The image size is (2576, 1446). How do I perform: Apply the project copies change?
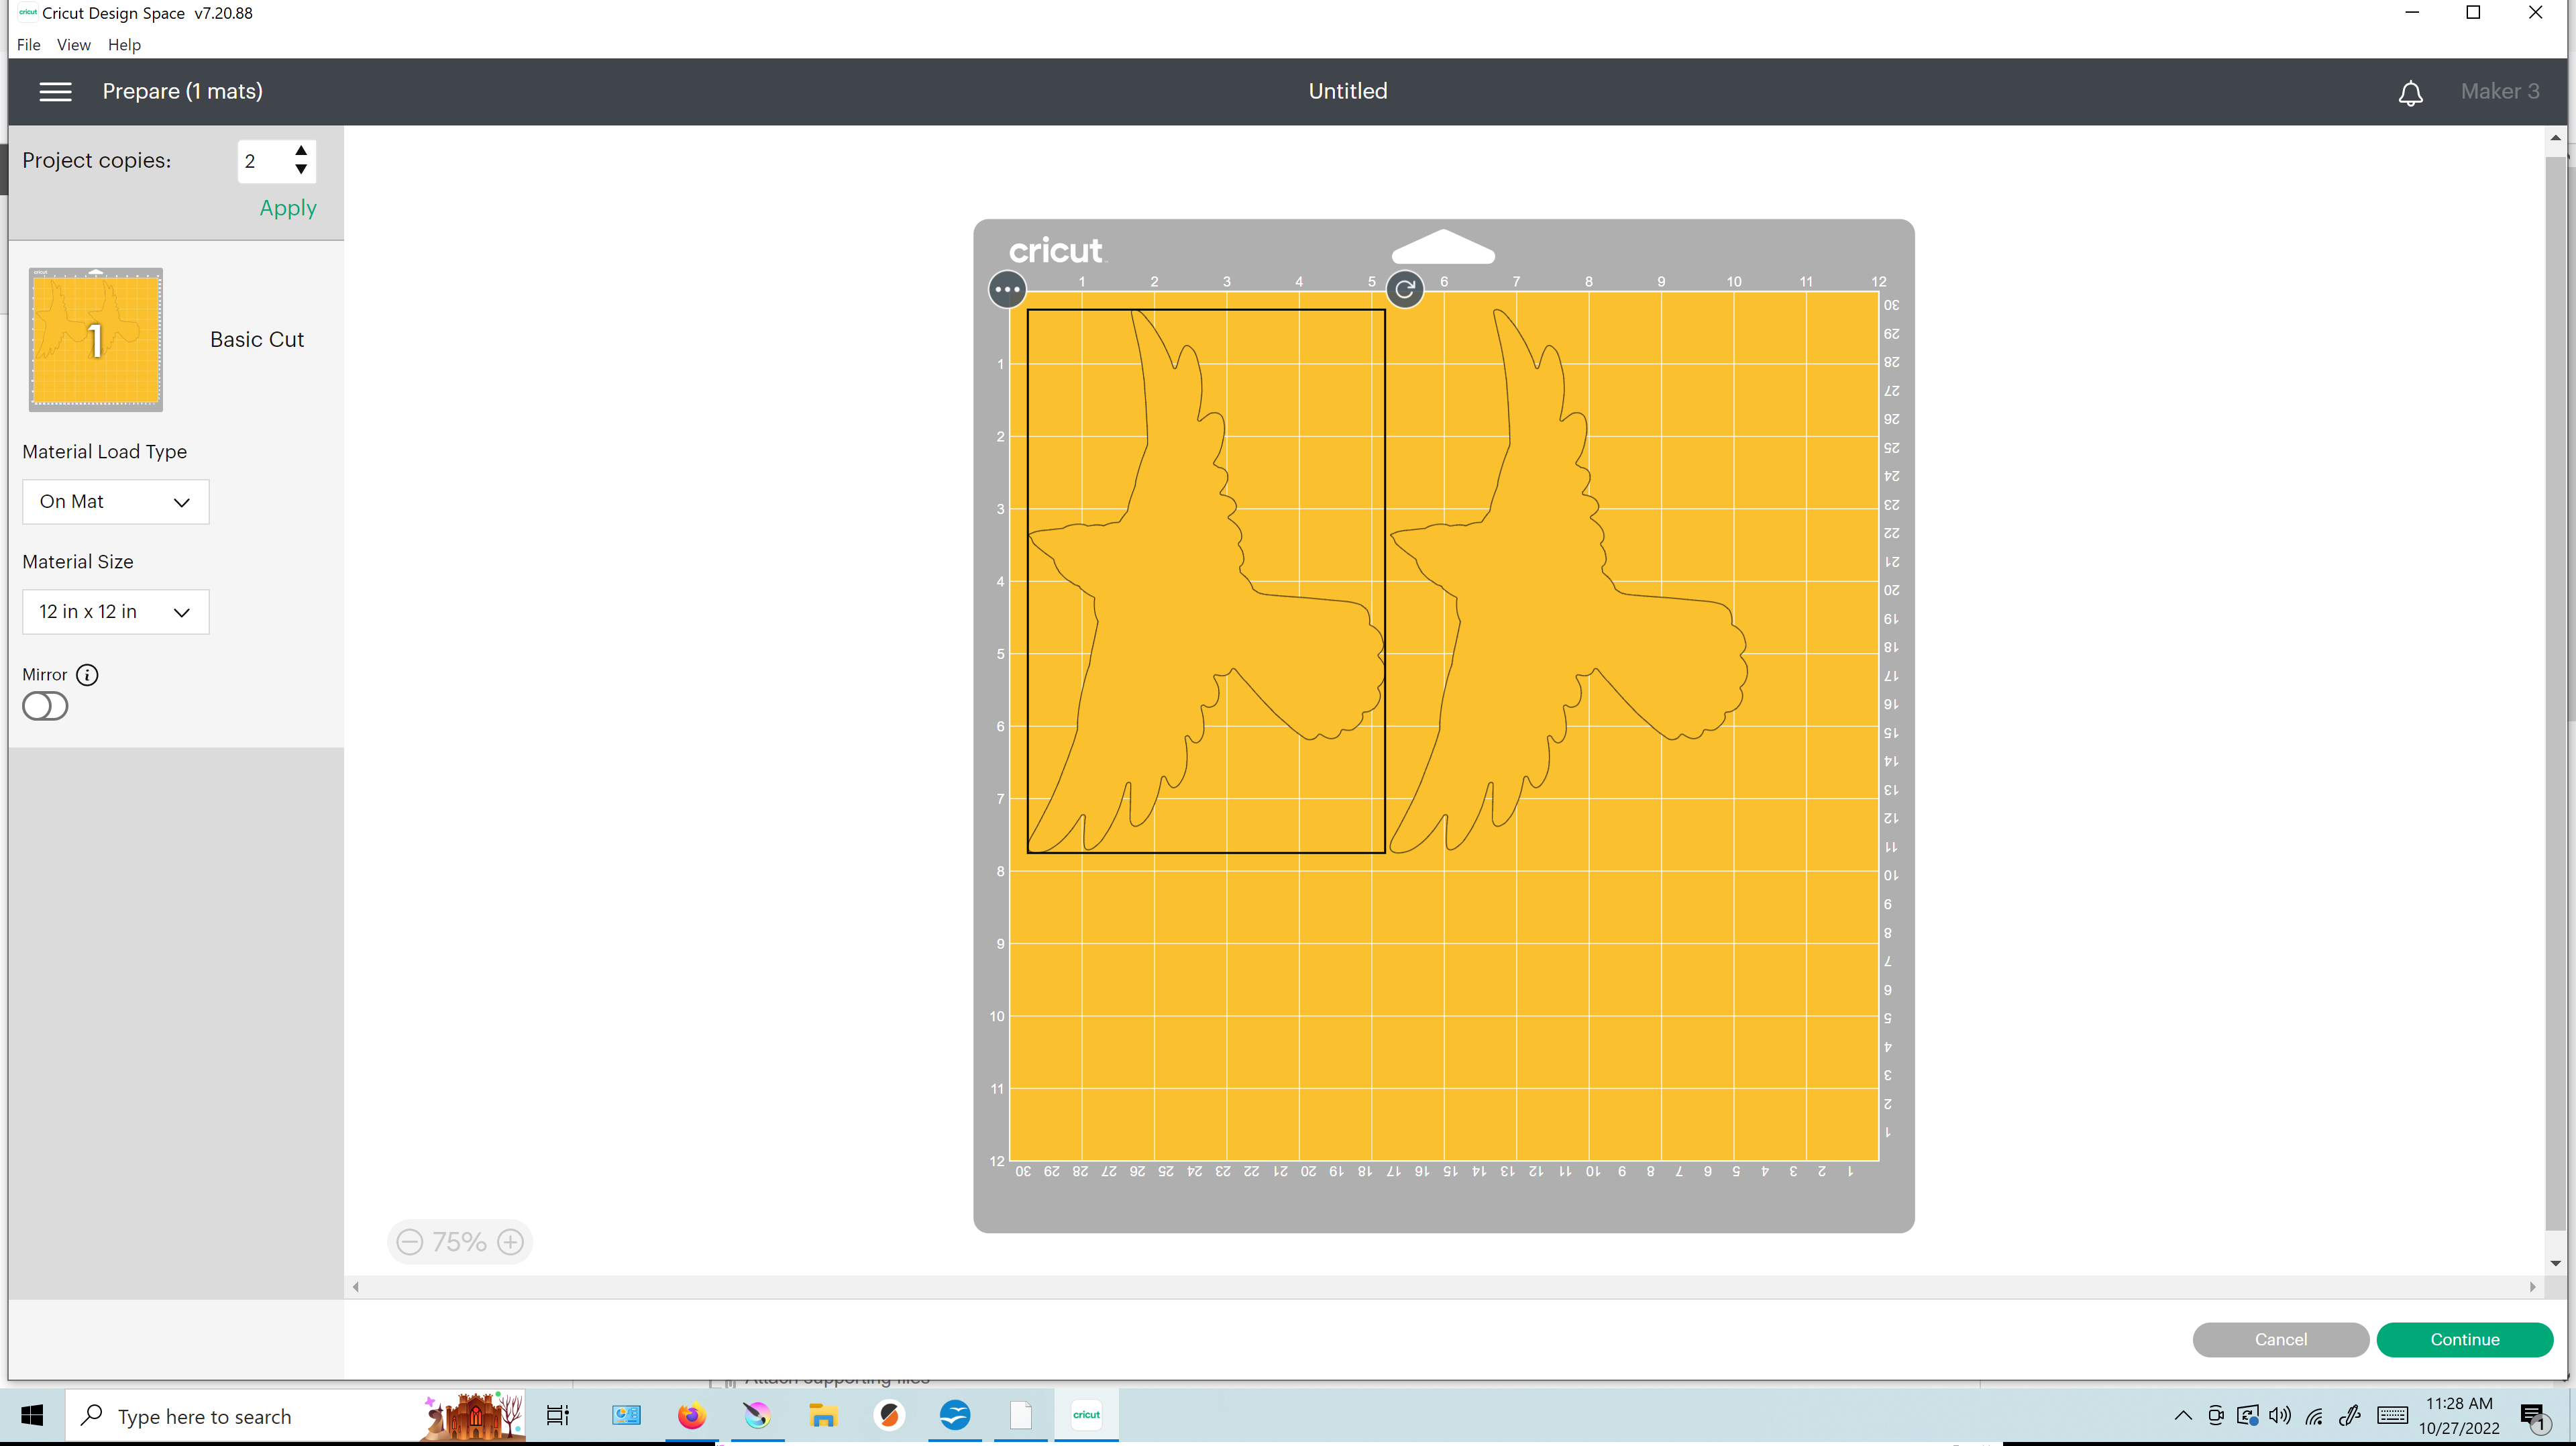(287, 208)
